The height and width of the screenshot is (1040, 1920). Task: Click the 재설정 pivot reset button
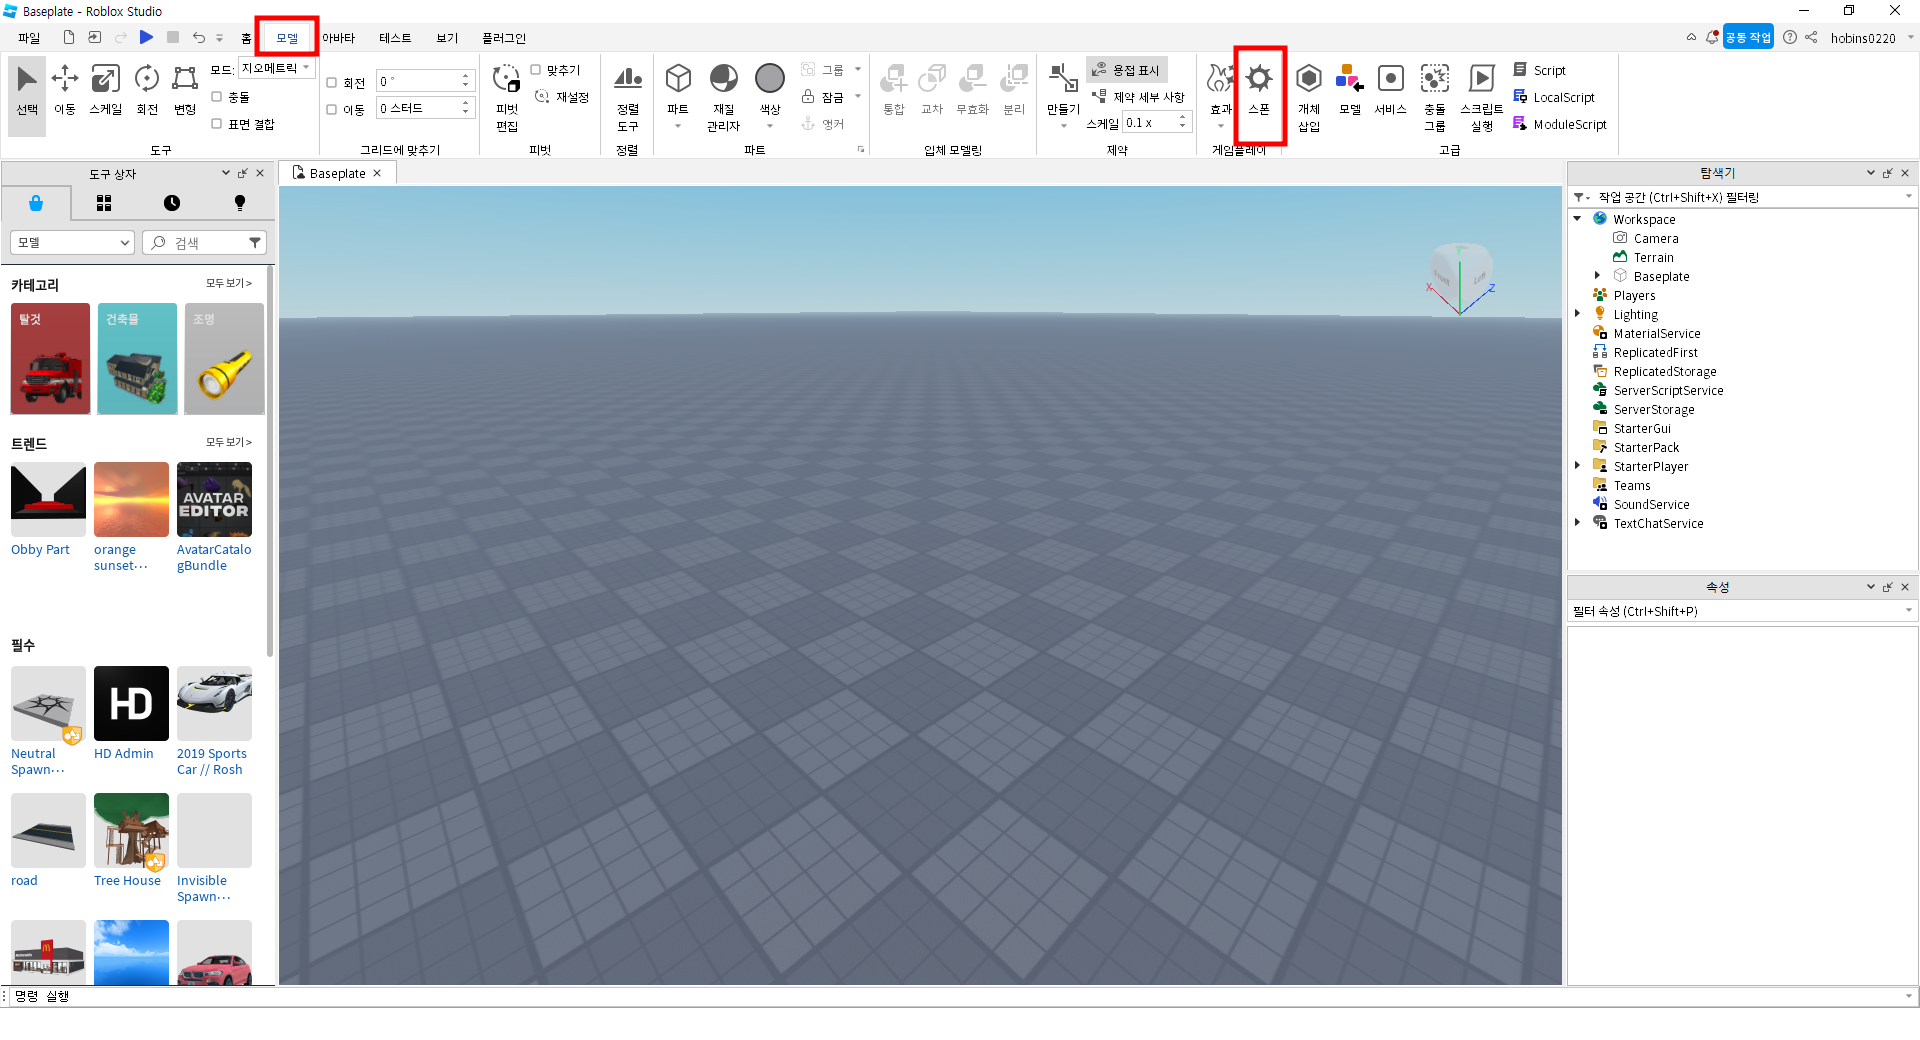point(562,97)
